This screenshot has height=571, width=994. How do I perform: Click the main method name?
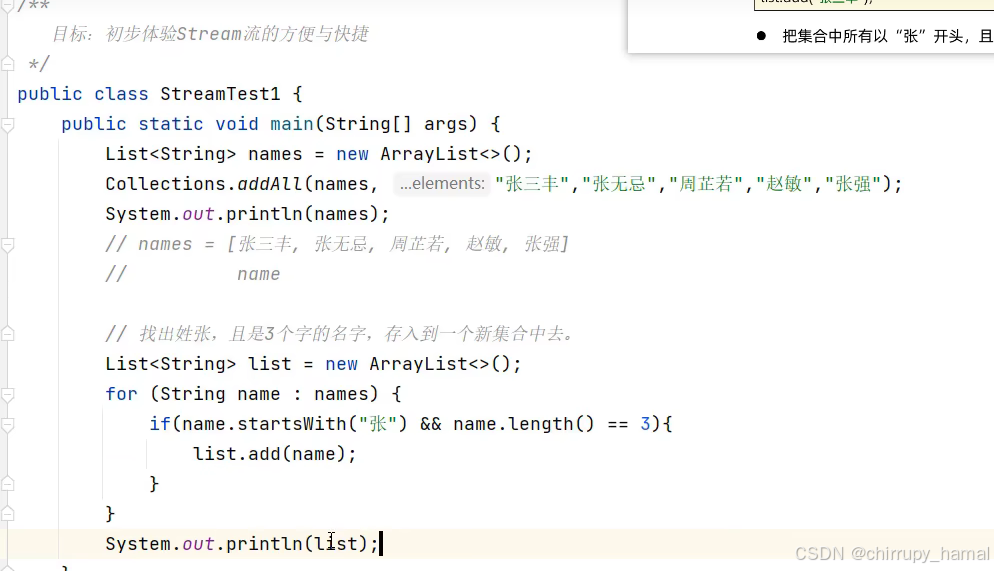point(292,124)
